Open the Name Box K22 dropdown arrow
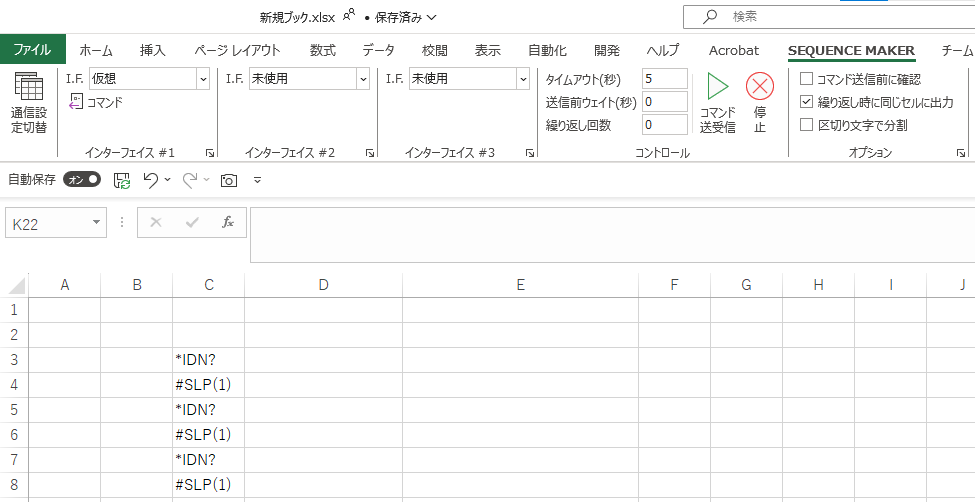This screenshot has width=975, height=502. coord(96,223)
